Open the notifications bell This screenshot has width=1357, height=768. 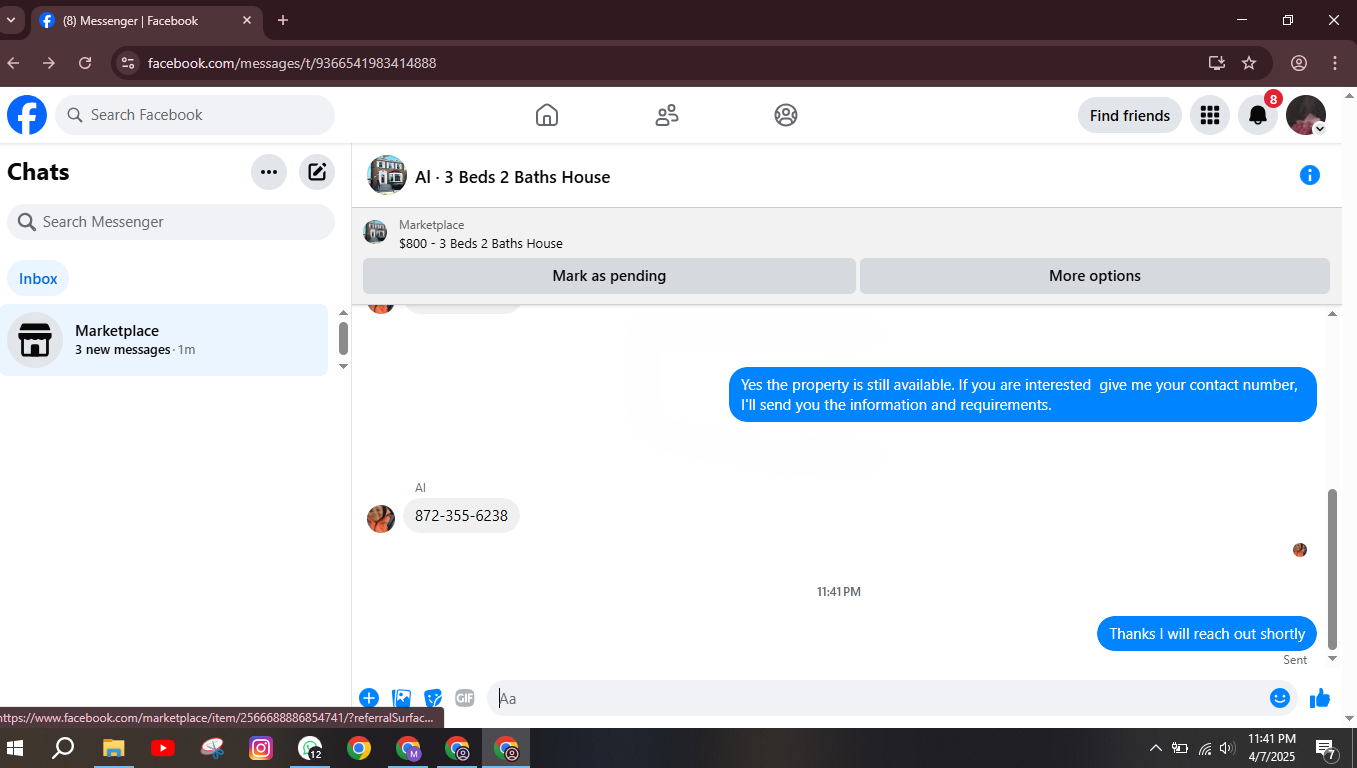pos(1258,115)
